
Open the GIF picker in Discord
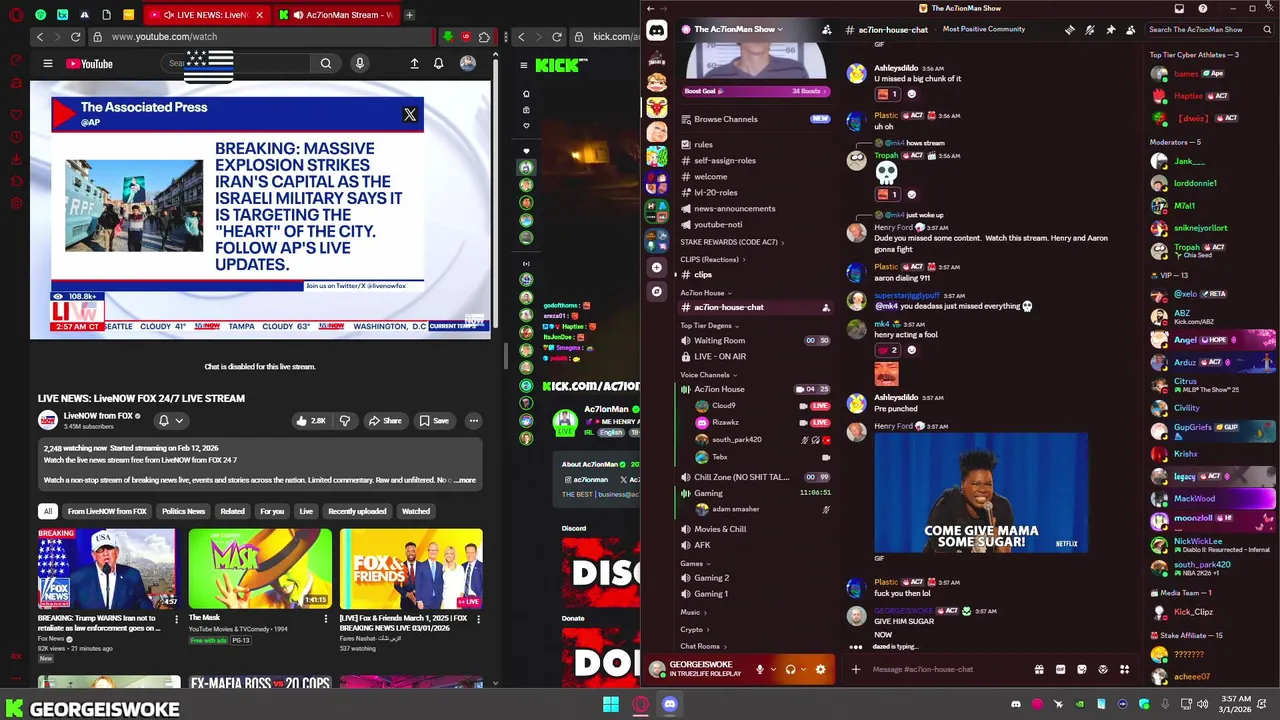coord(1060,669)
